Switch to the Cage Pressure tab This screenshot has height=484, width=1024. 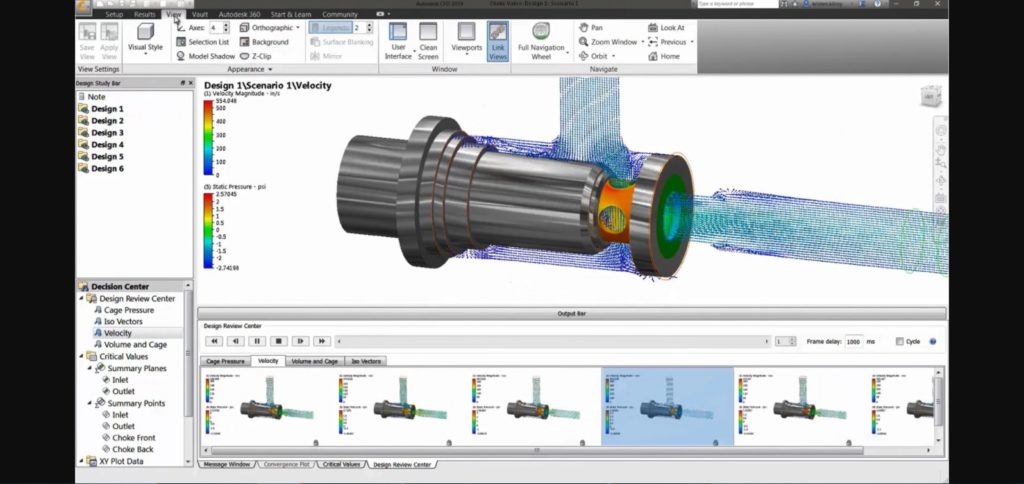(225, 361)
